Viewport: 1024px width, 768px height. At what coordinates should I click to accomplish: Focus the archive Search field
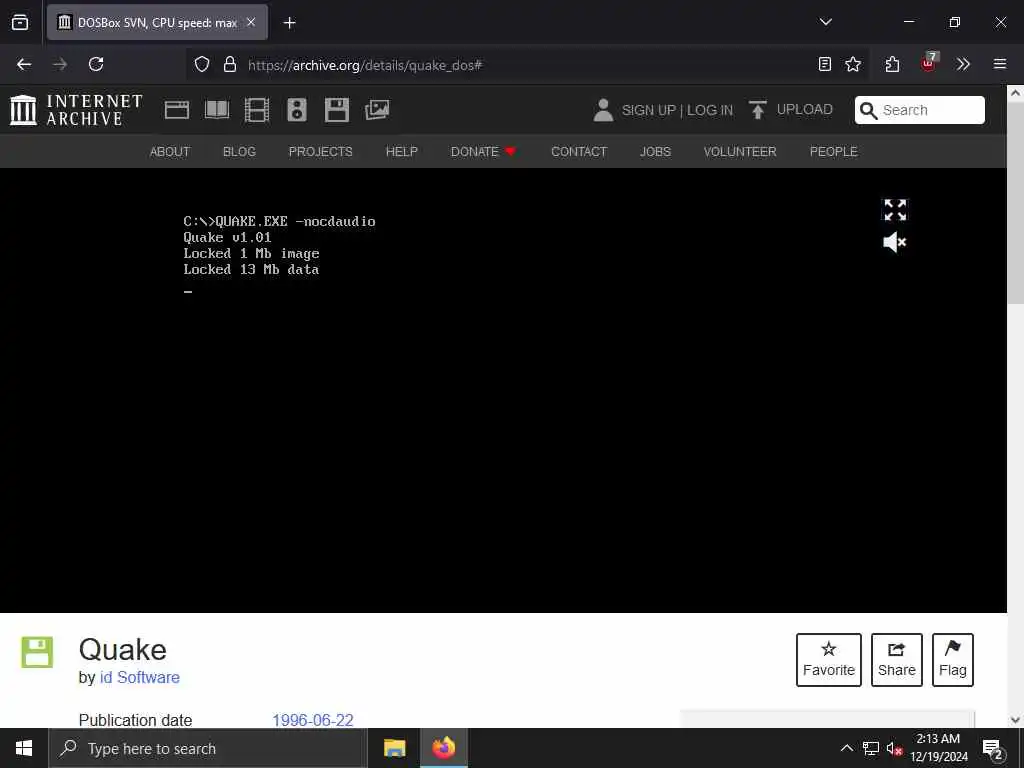(920, 110)
